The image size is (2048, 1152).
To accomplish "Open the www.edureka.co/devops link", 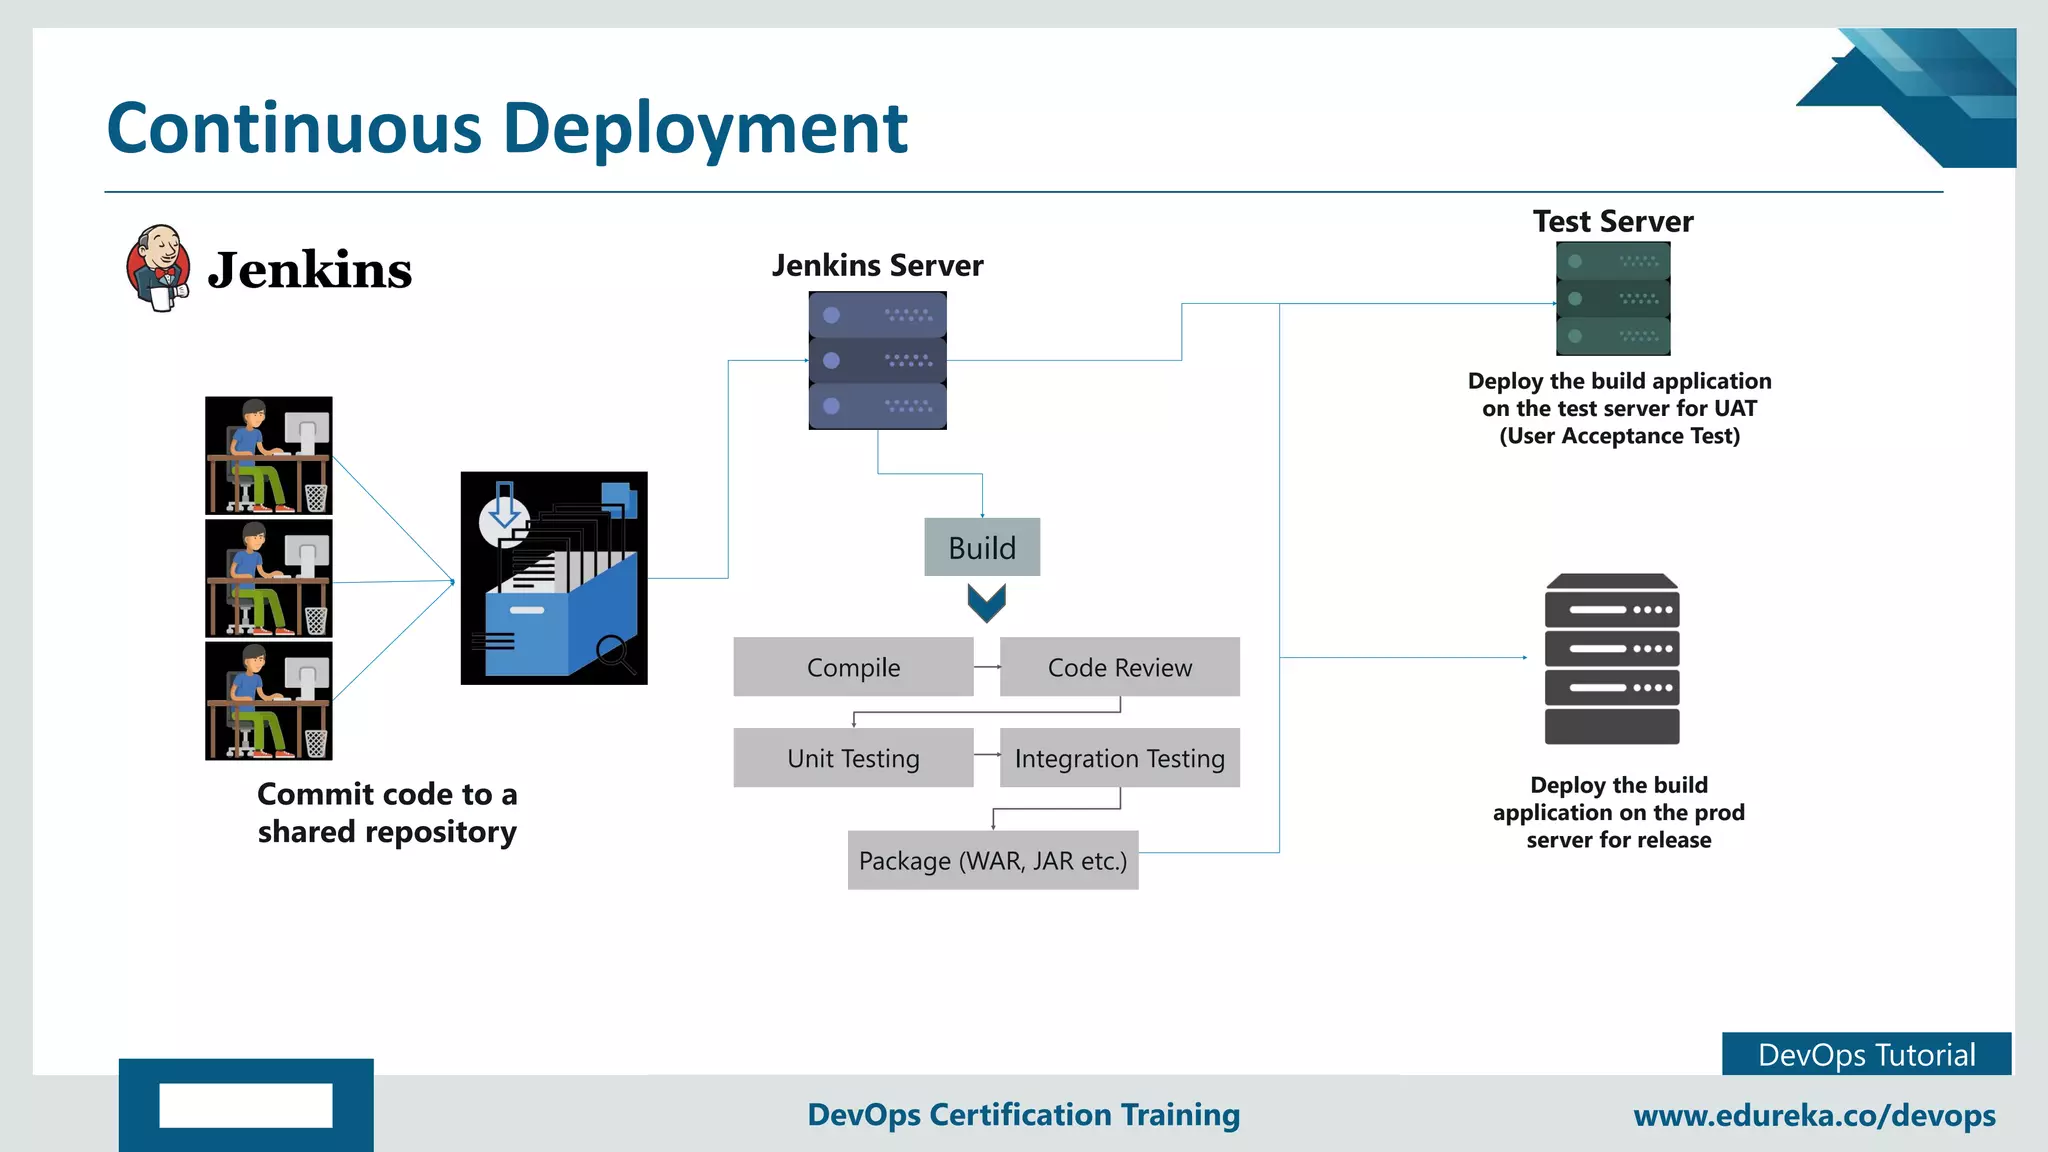I will [1814, 1115].
